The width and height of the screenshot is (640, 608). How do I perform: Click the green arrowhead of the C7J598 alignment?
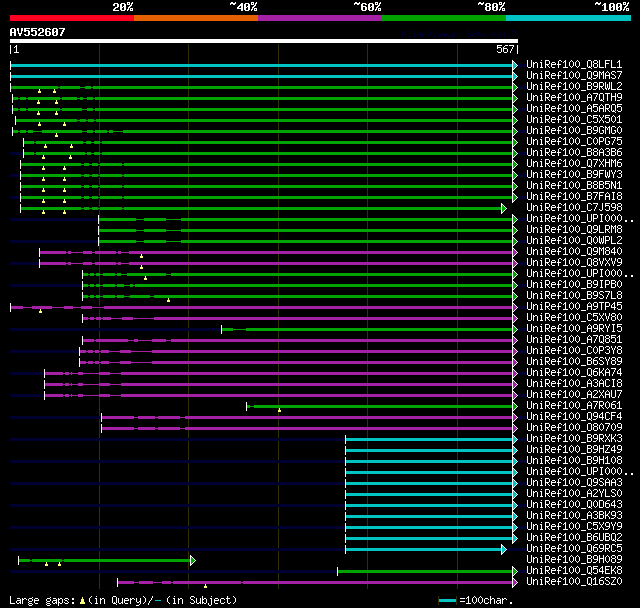click(504, 207)
